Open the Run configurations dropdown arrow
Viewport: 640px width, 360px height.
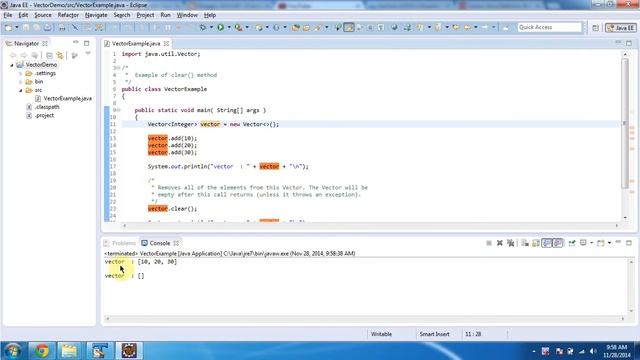tap(229, 27)
